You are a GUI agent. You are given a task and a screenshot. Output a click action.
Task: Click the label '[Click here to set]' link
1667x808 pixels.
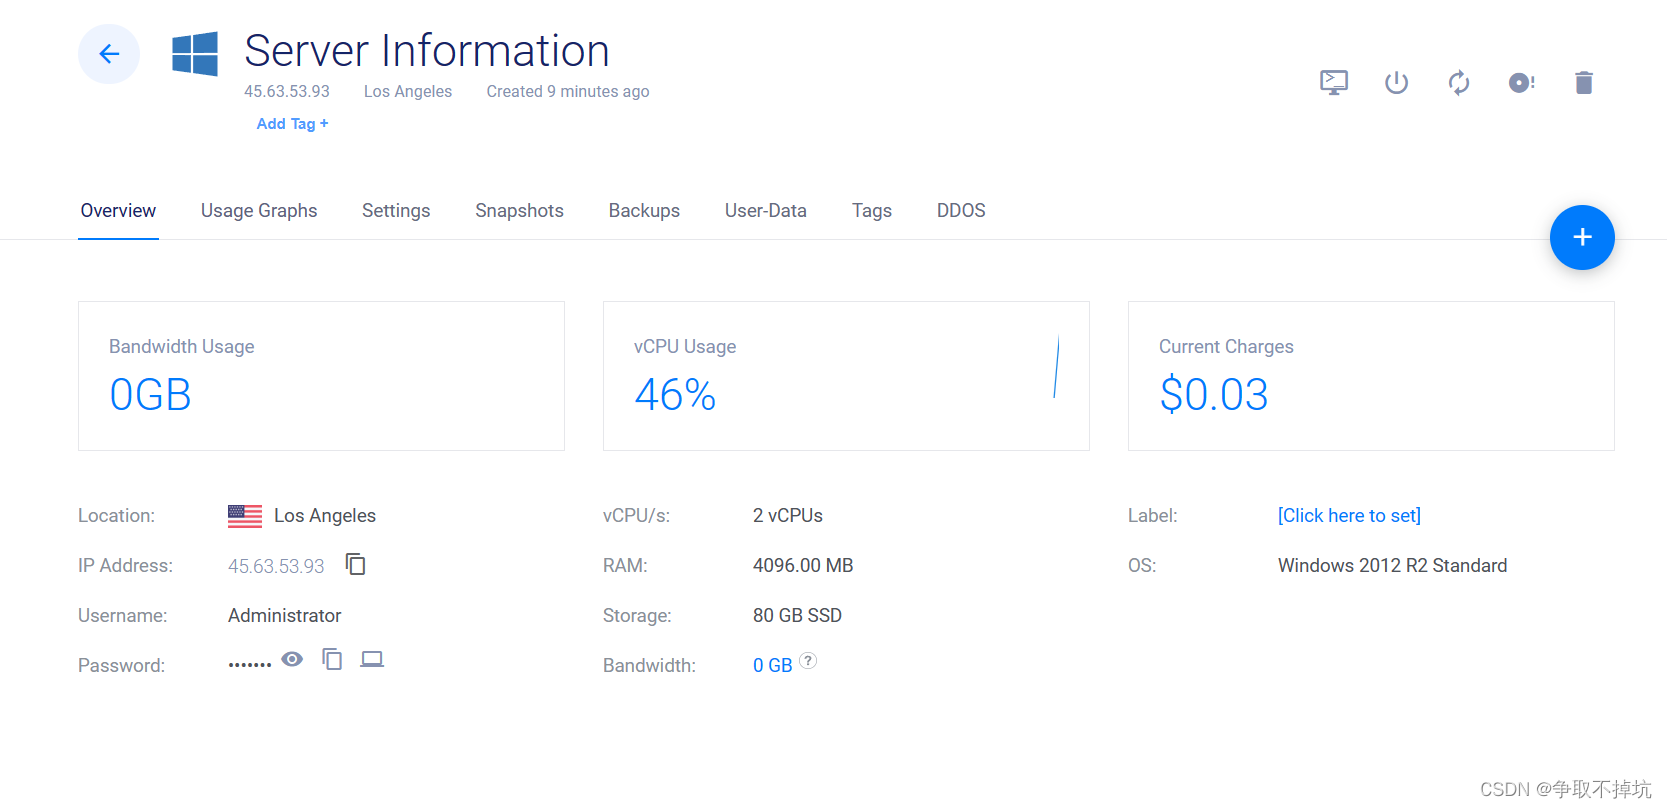(x=1348, y=516)
